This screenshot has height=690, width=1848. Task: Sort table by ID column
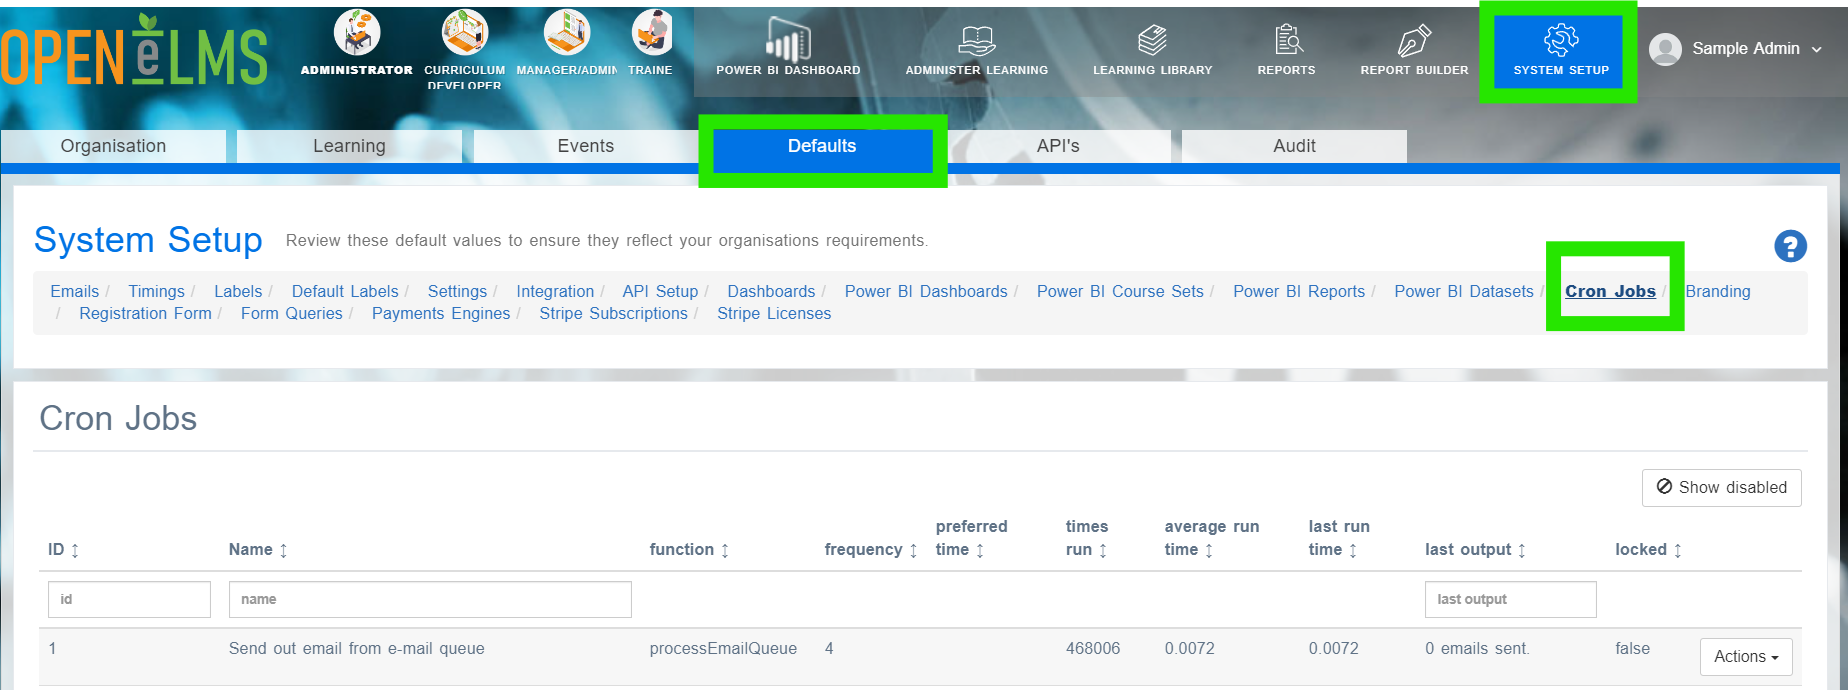(x=64, y=550)
